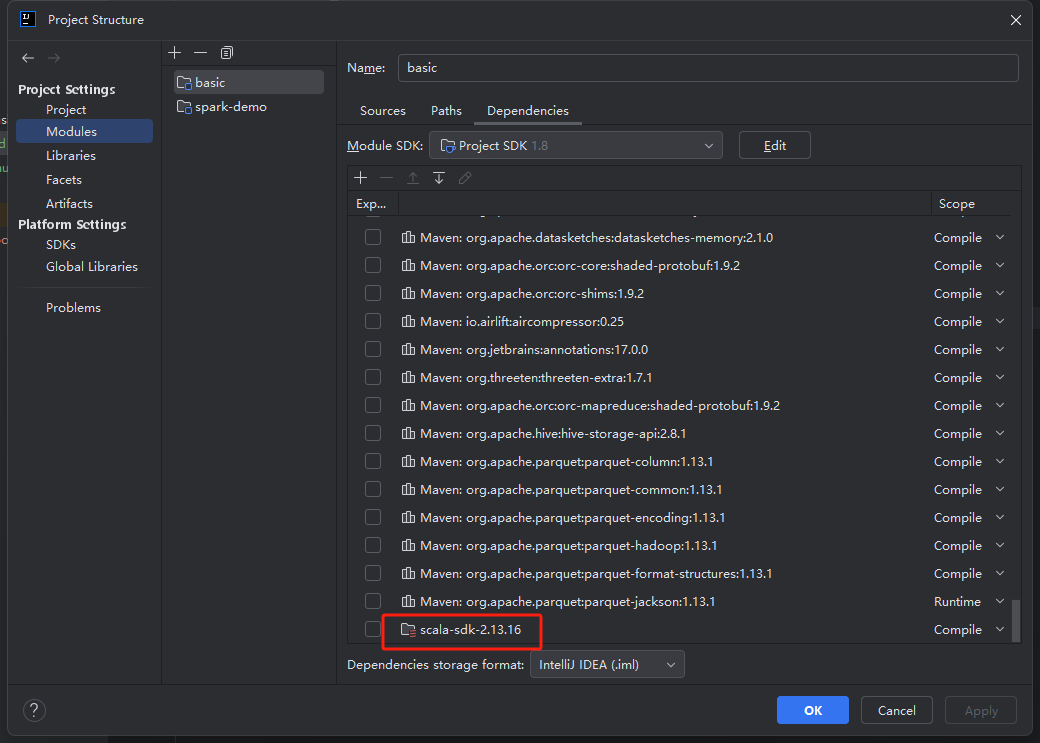Open scope dropdown for parquet-encoding

click(x=1000, y=517)
